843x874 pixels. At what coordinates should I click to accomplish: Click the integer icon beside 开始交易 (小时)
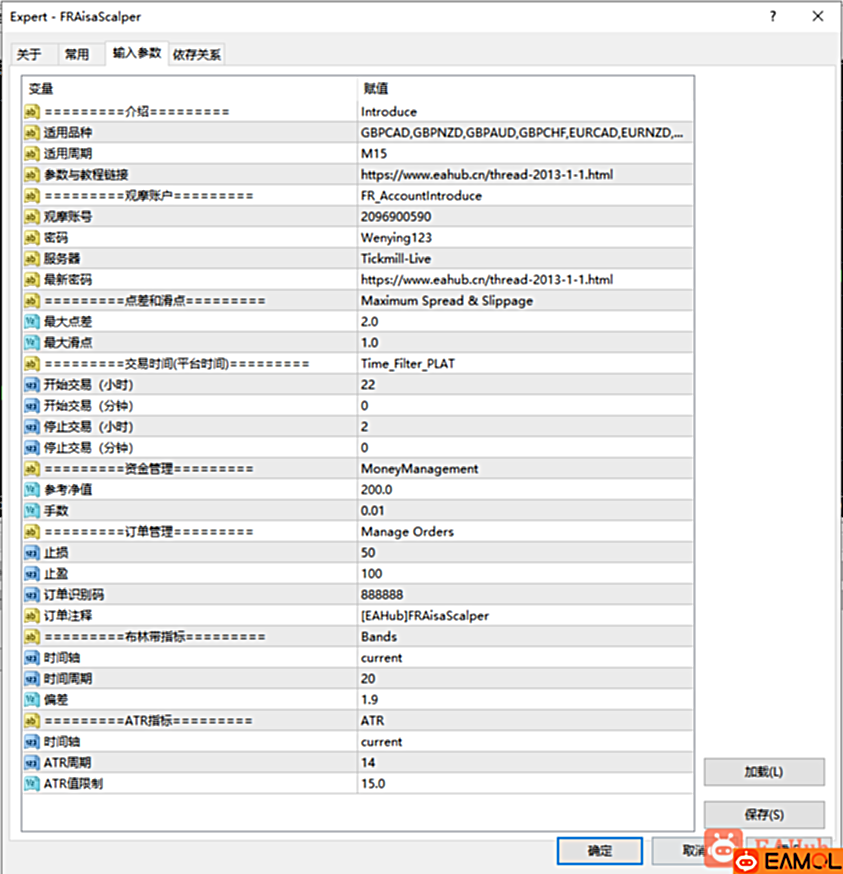[x=32, y=385]
